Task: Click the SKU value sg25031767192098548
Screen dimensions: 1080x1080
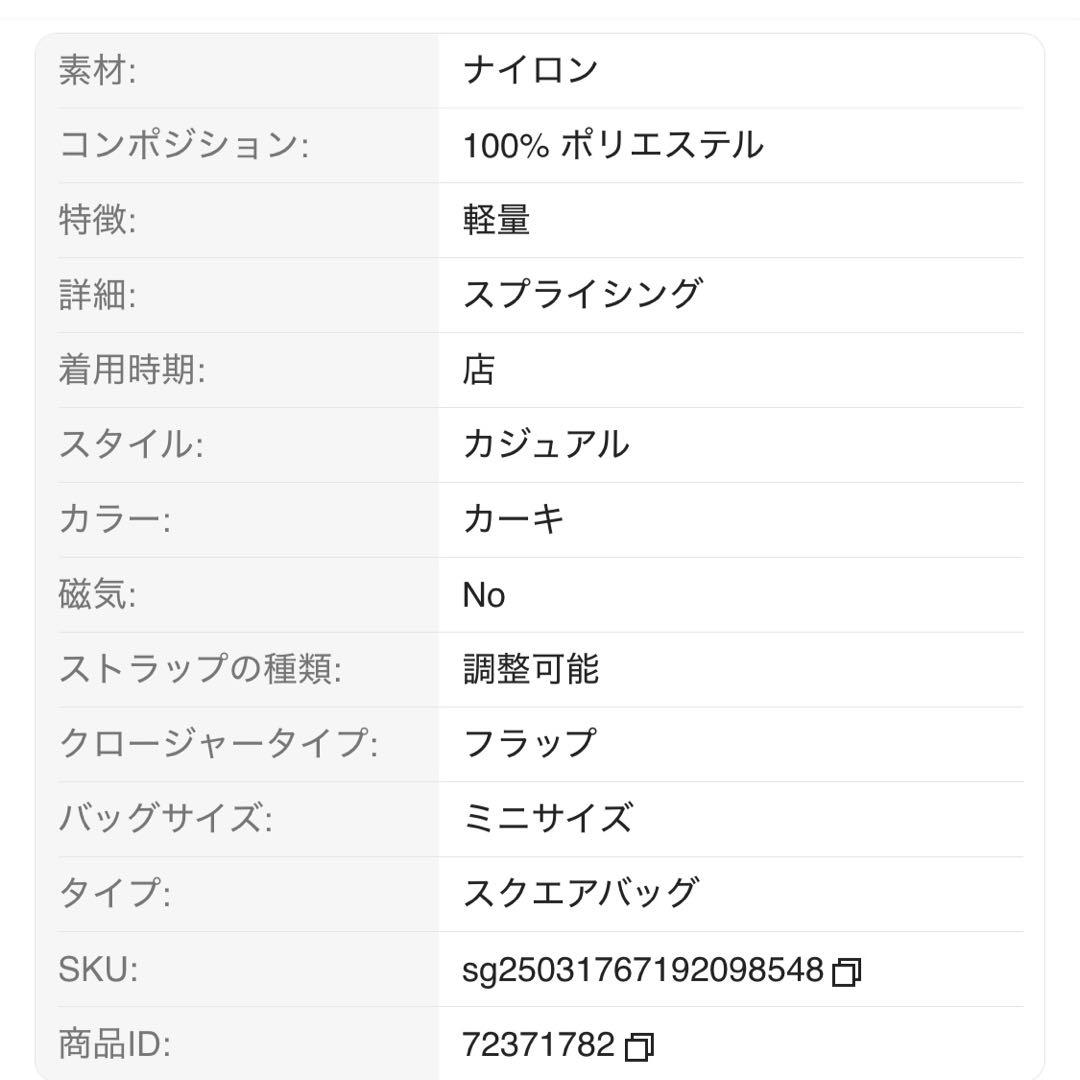Action: click(x=643, y=969)
